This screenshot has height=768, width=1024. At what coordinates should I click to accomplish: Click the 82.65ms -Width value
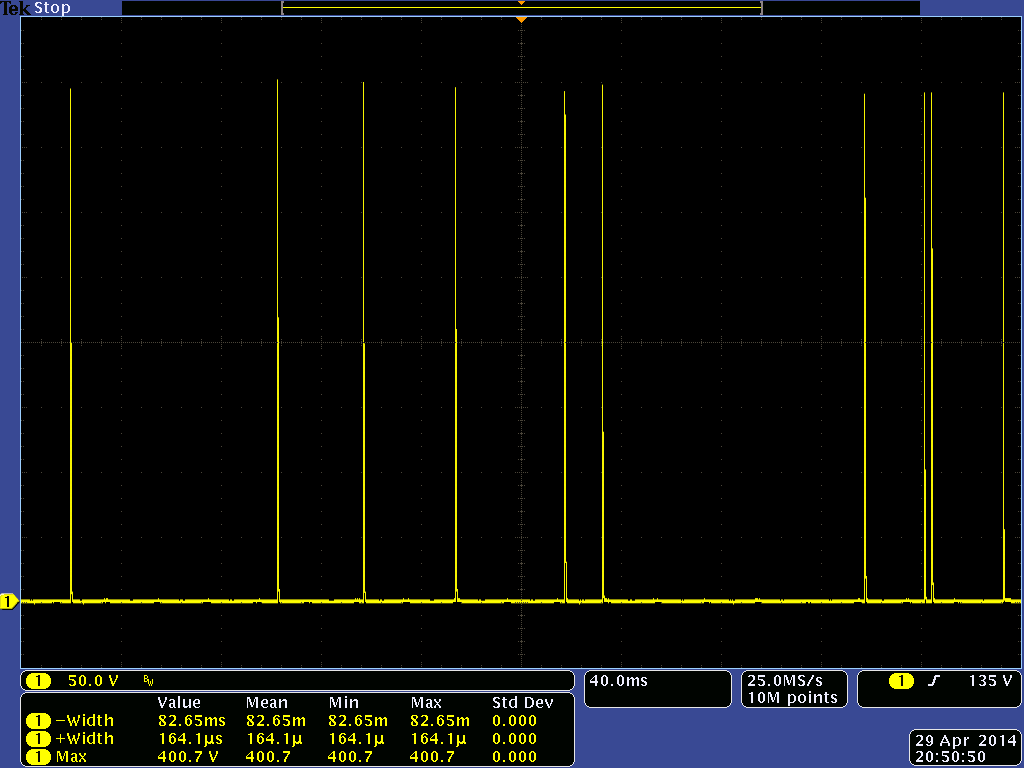click(x=191, y=721)
